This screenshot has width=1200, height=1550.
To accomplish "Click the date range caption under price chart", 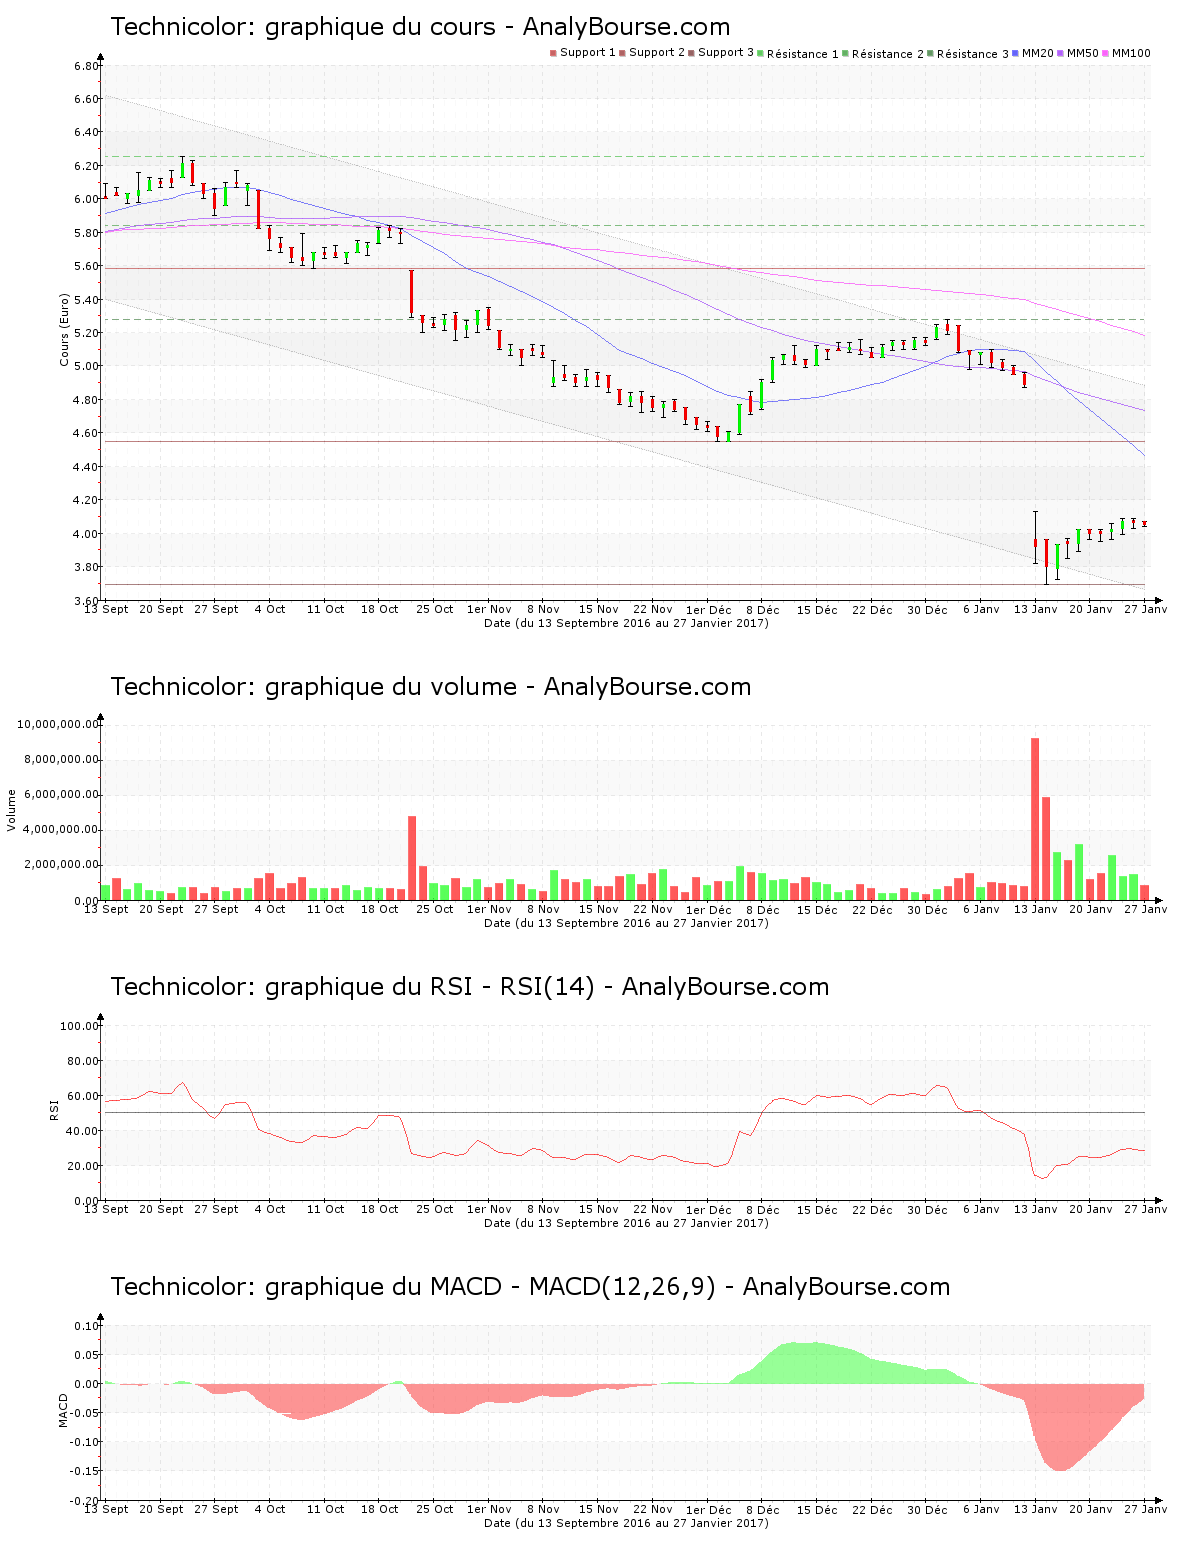I will coord(626,623).
